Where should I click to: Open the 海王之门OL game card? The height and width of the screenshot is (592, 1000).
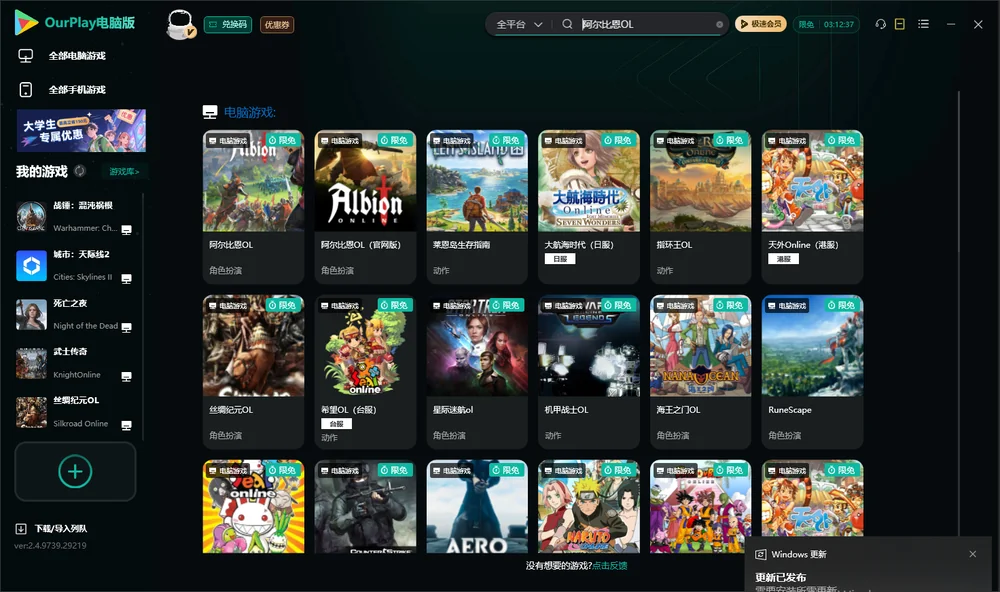[x=700, y=372]
